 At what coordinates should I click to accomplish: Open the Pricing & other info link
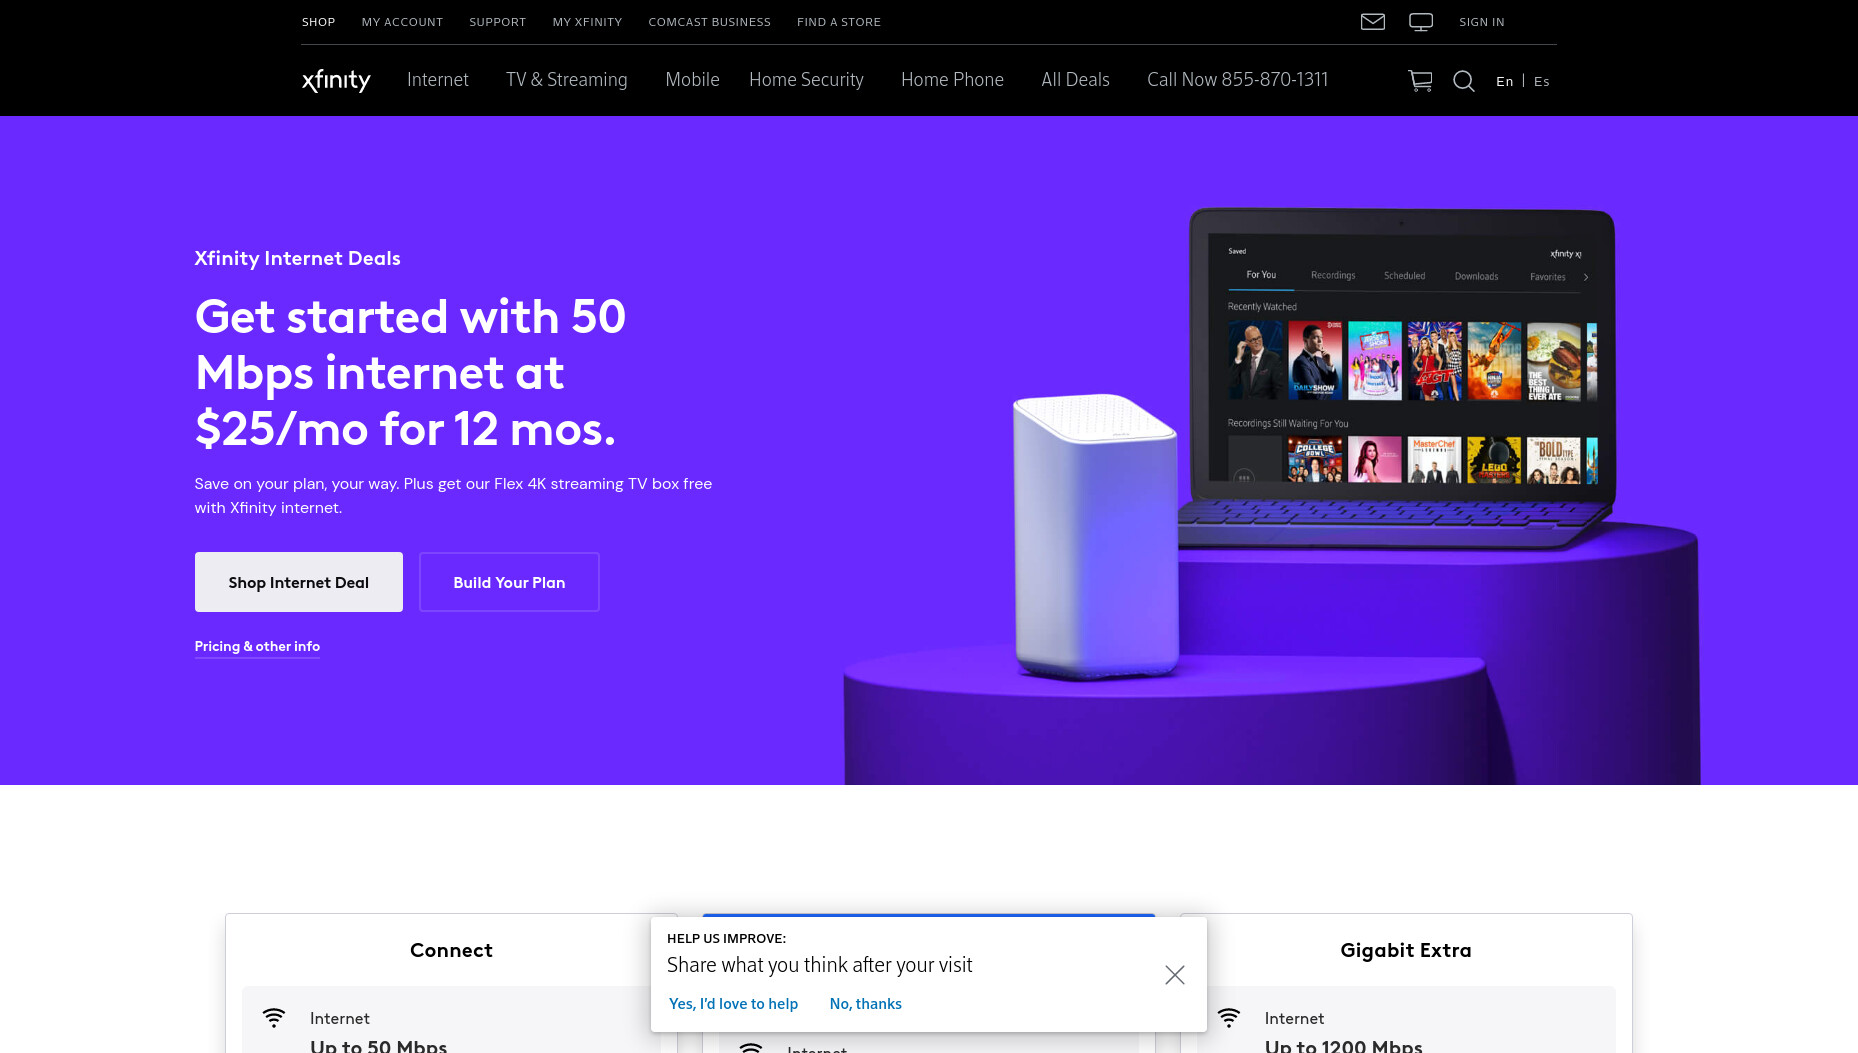click(257, 646)
